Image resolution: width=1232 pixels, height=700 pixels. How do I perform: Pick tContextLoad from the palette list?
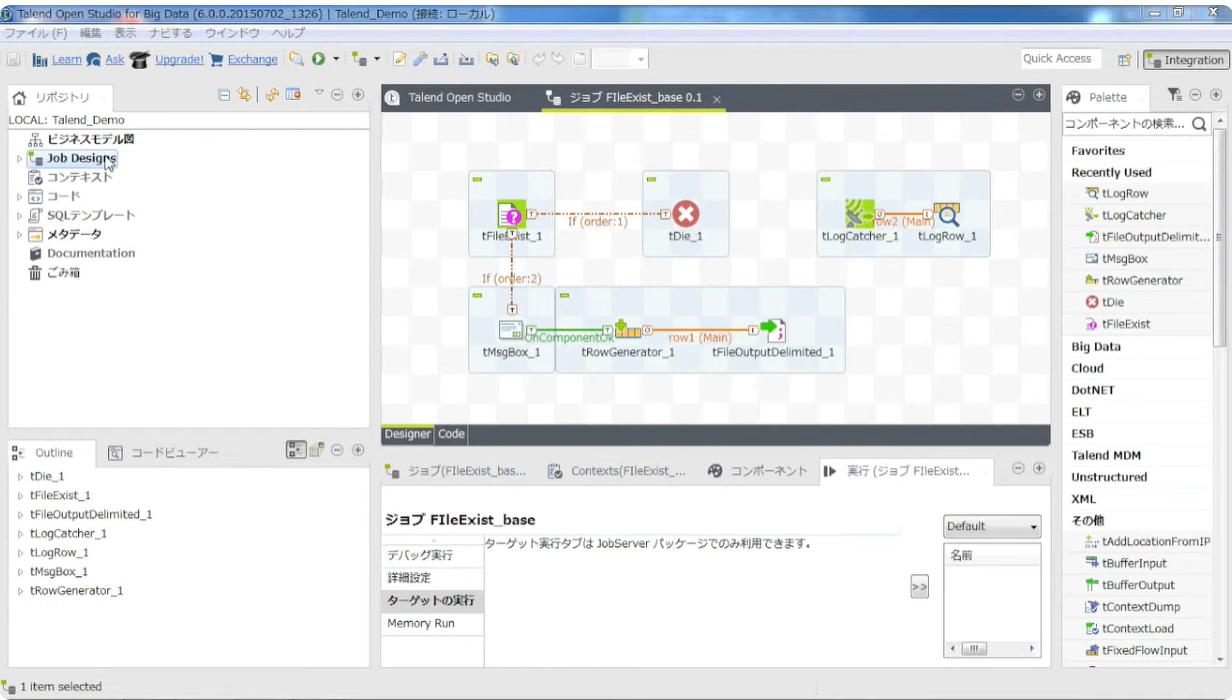pyautogui.click(x=1130, y=629)
